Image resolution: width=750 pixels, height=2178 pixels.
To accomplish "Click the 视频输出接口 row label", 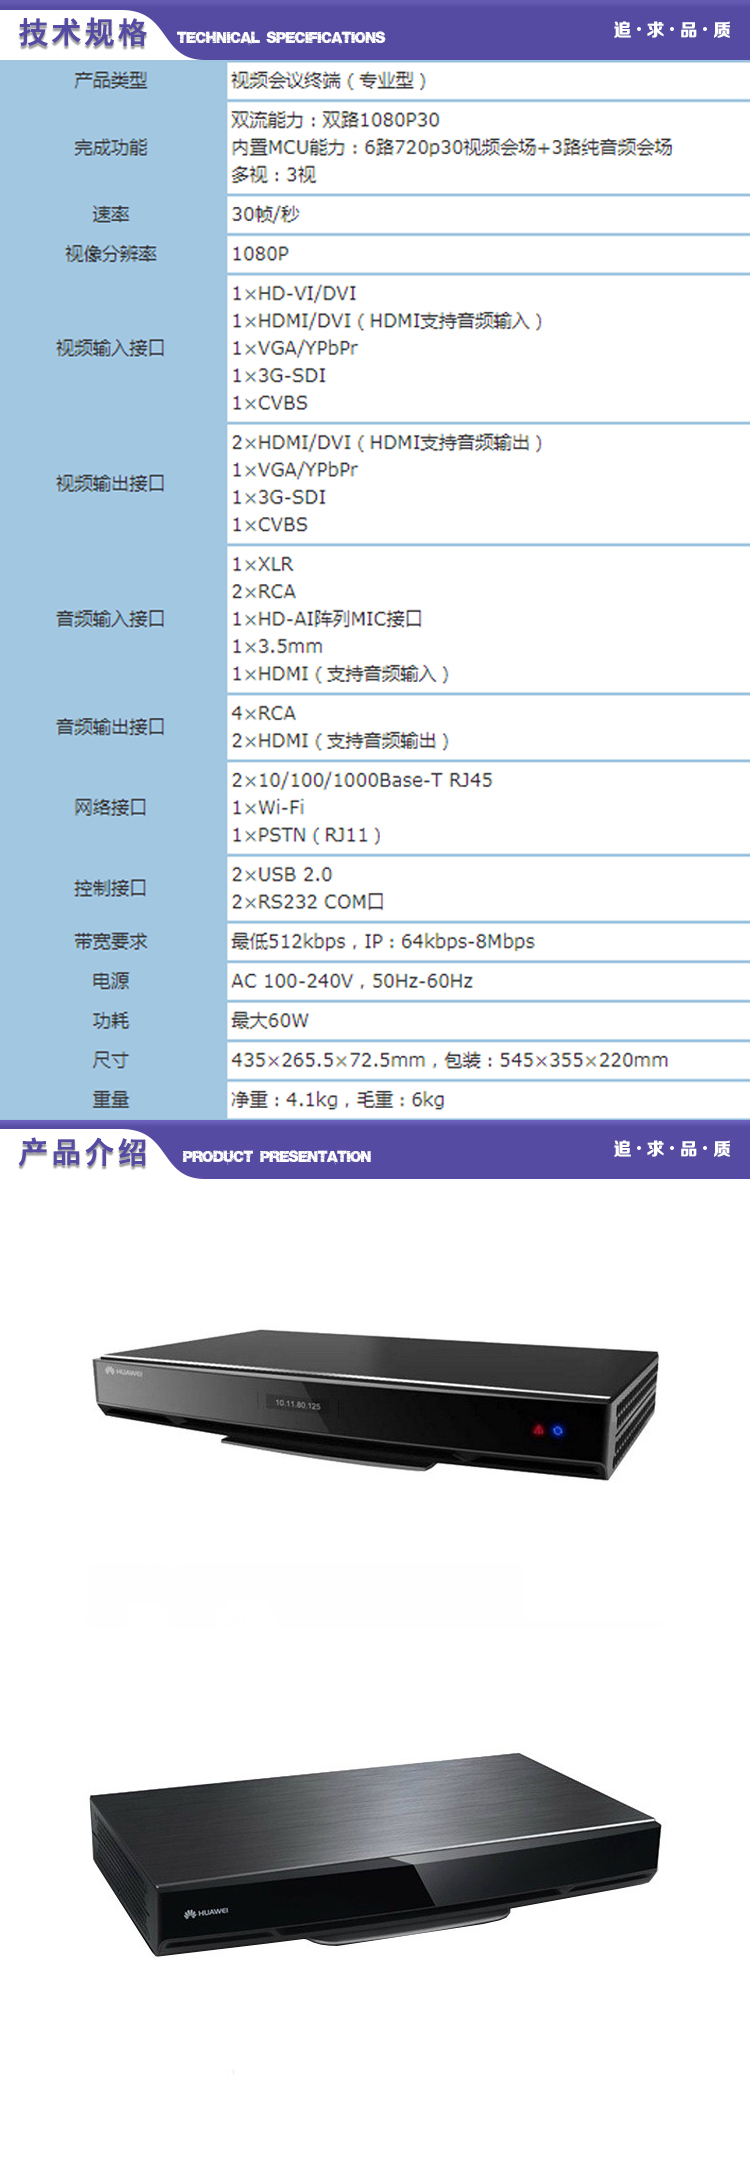I will (x=111, y=484).
